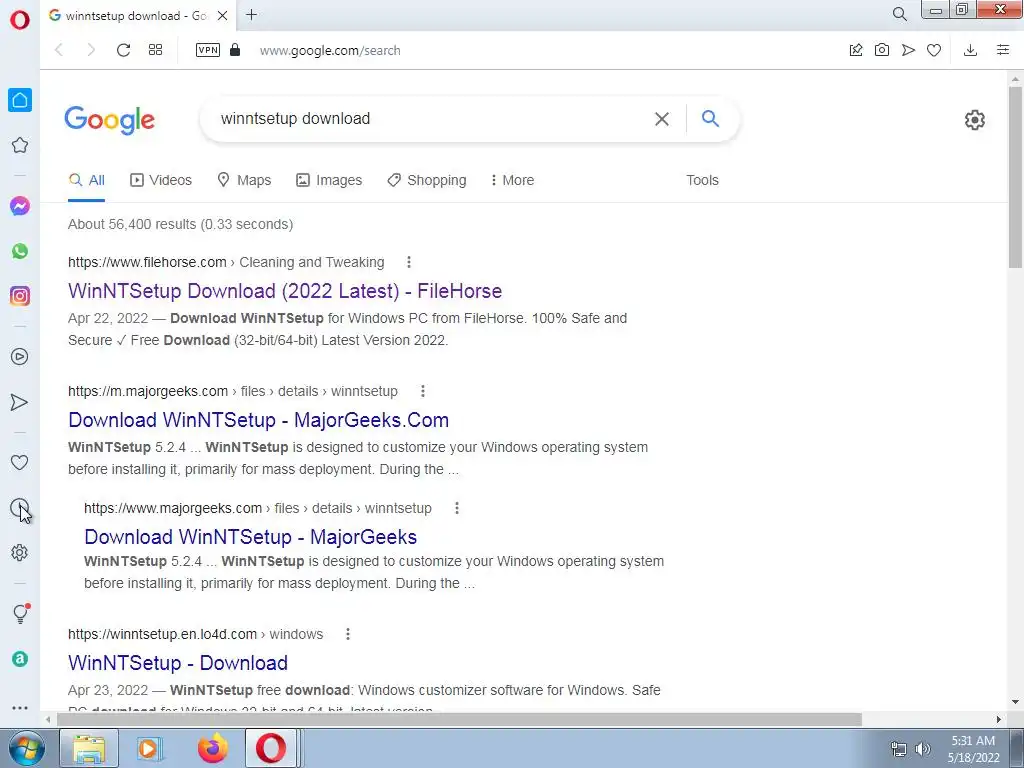Switch to Maps results tab
The image size is (1024, 768).
[244, 180]
